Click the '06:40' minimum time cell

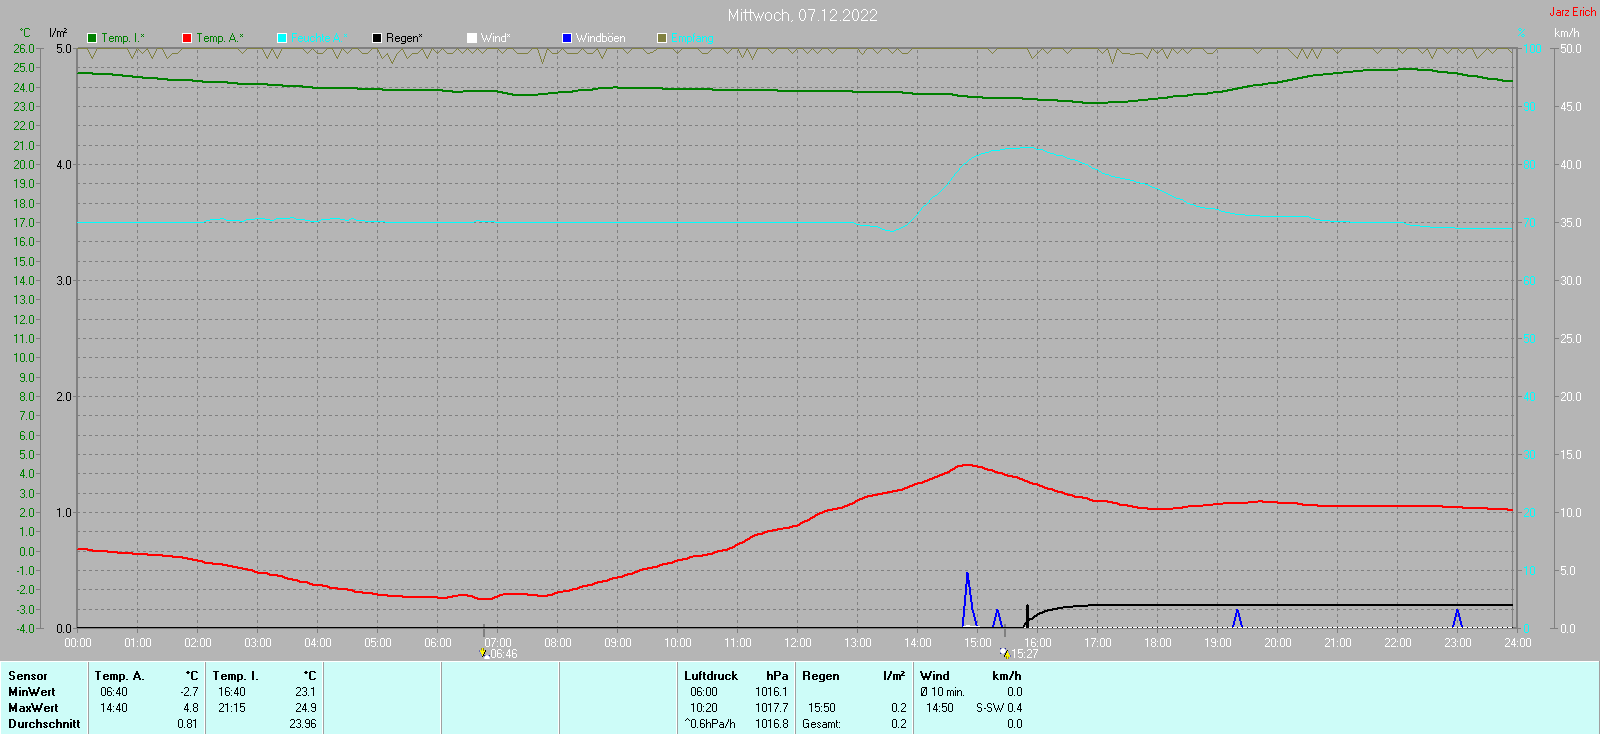(x=114, y=692)
